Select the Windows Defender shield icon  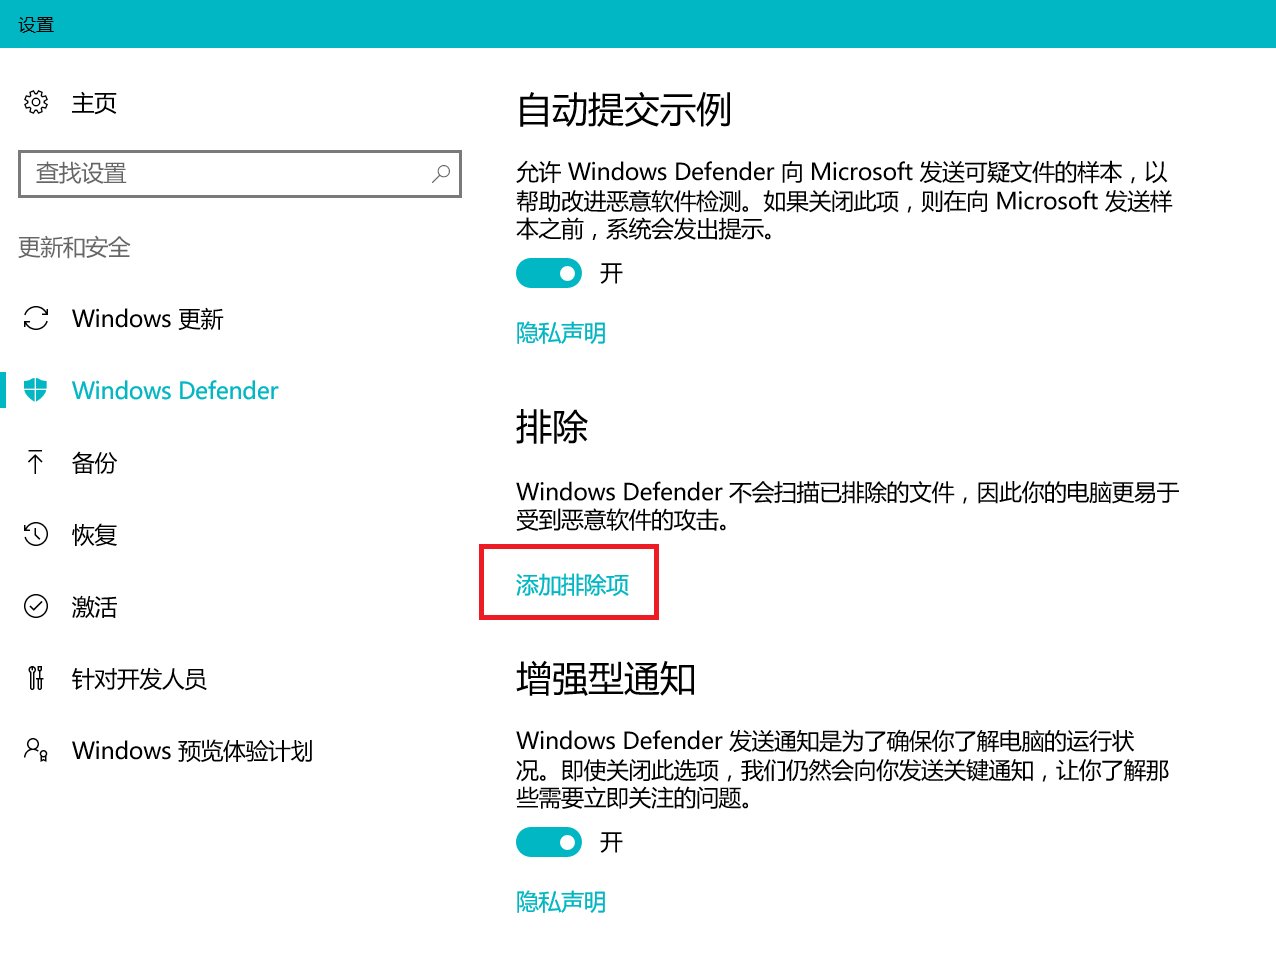(35, 390)
